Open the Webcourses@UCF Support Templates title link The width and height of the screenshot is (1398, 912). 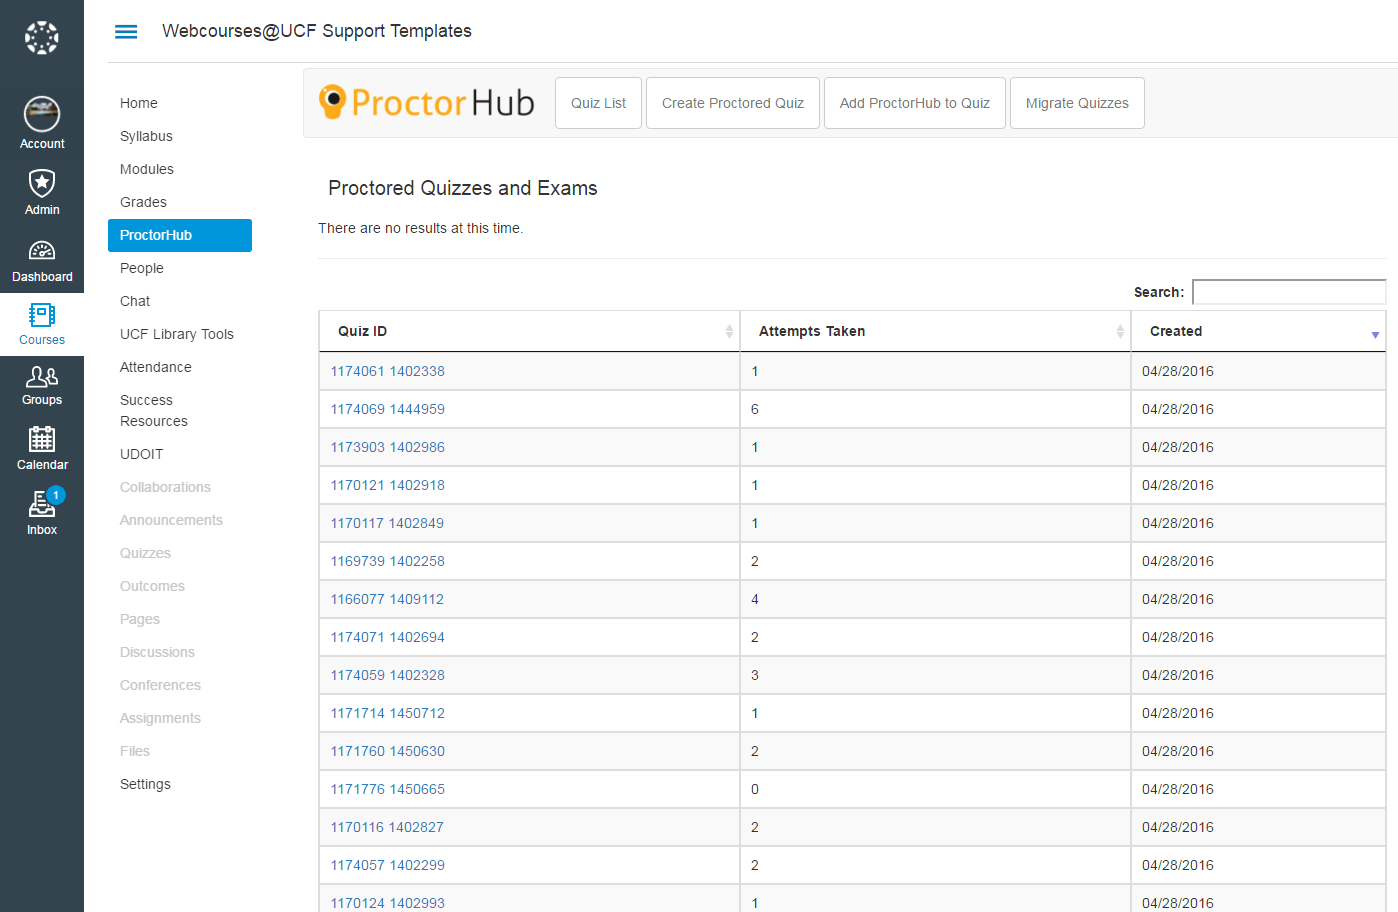[x=317, y=31]
